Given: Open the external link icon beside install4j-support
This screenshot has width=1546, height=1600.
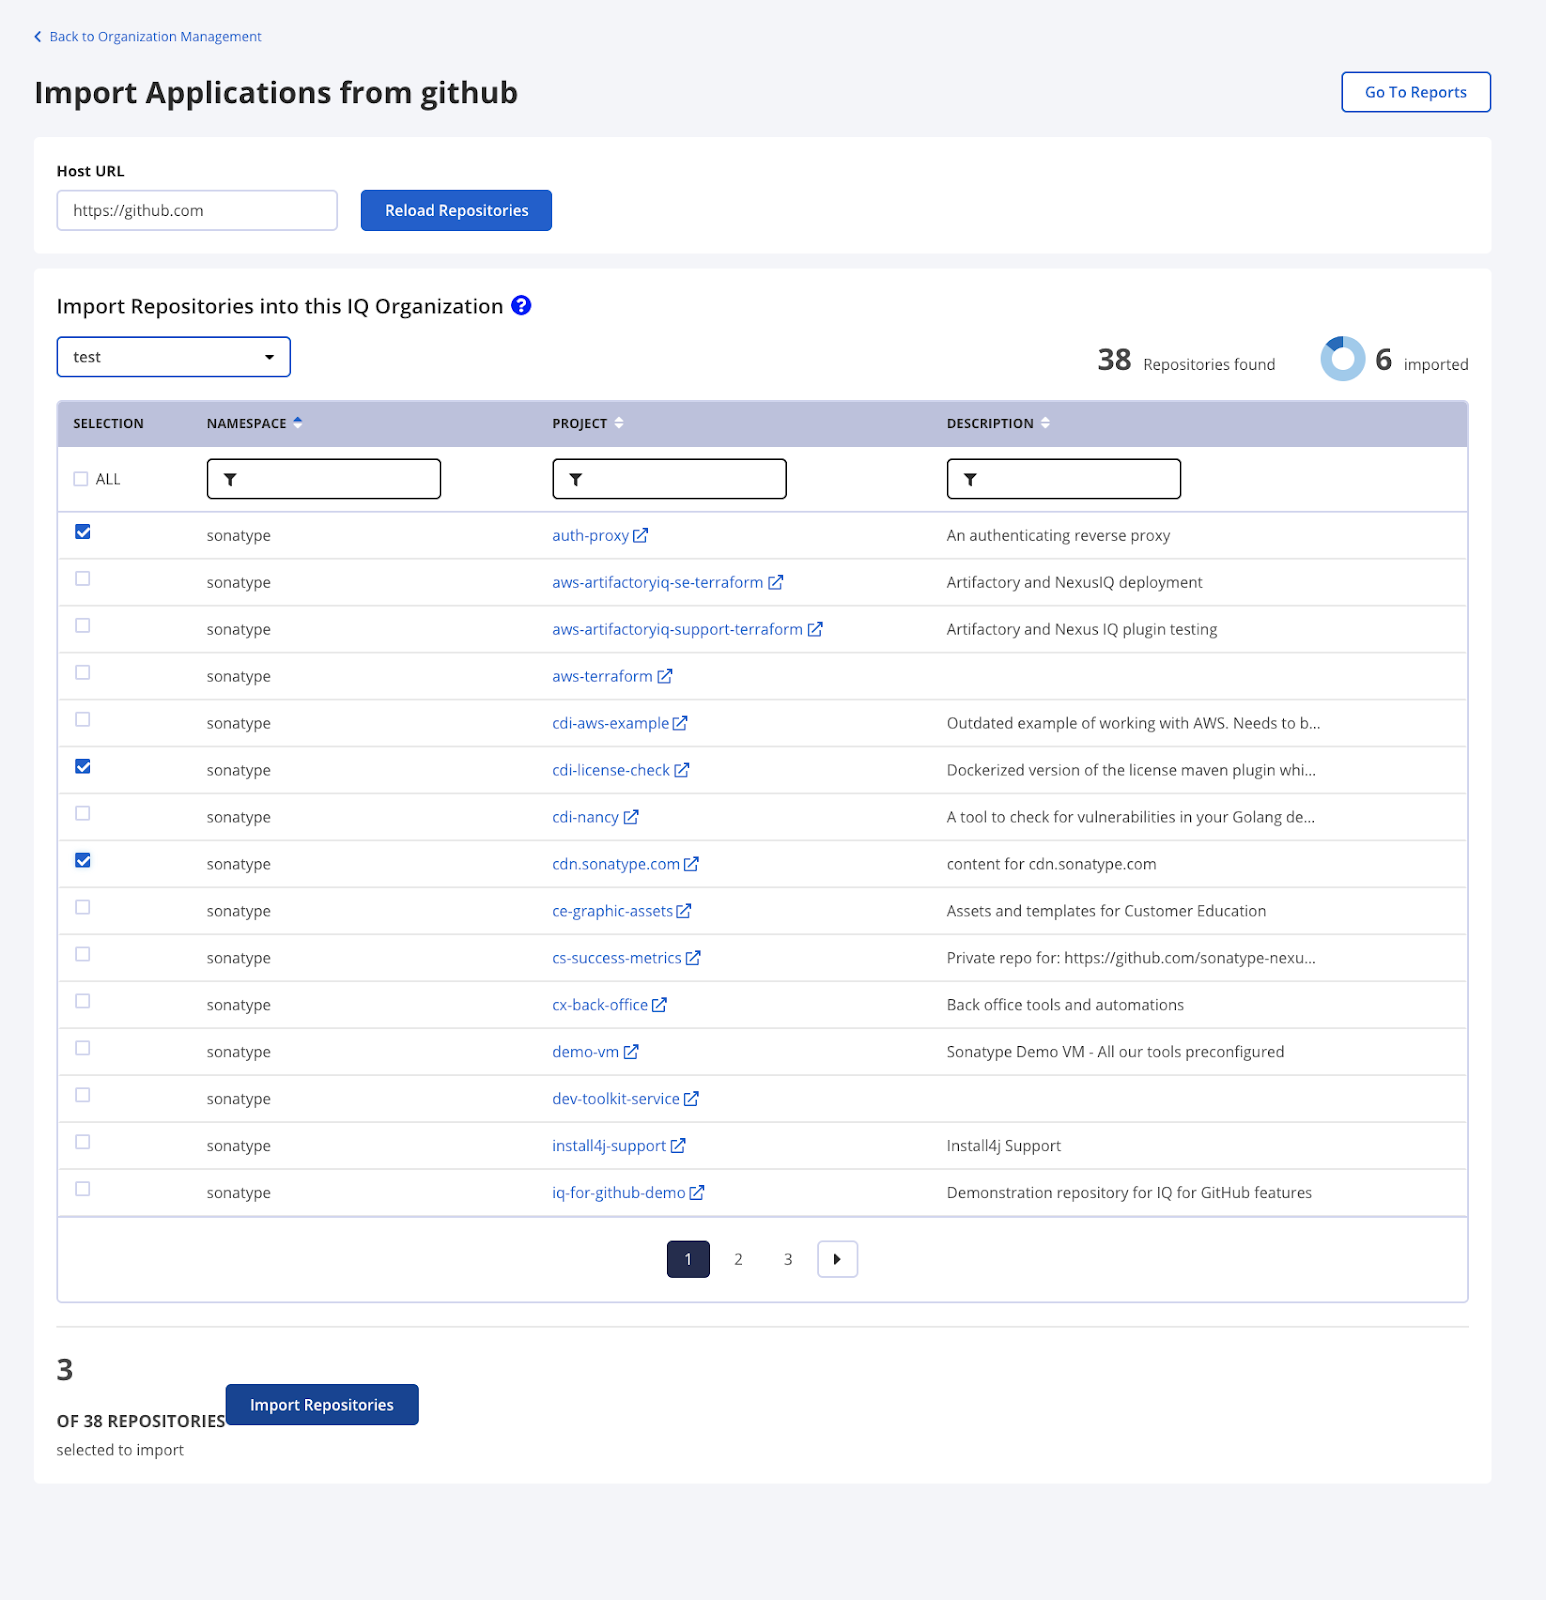Looking at the screenshot, I should pos(678,1146).
